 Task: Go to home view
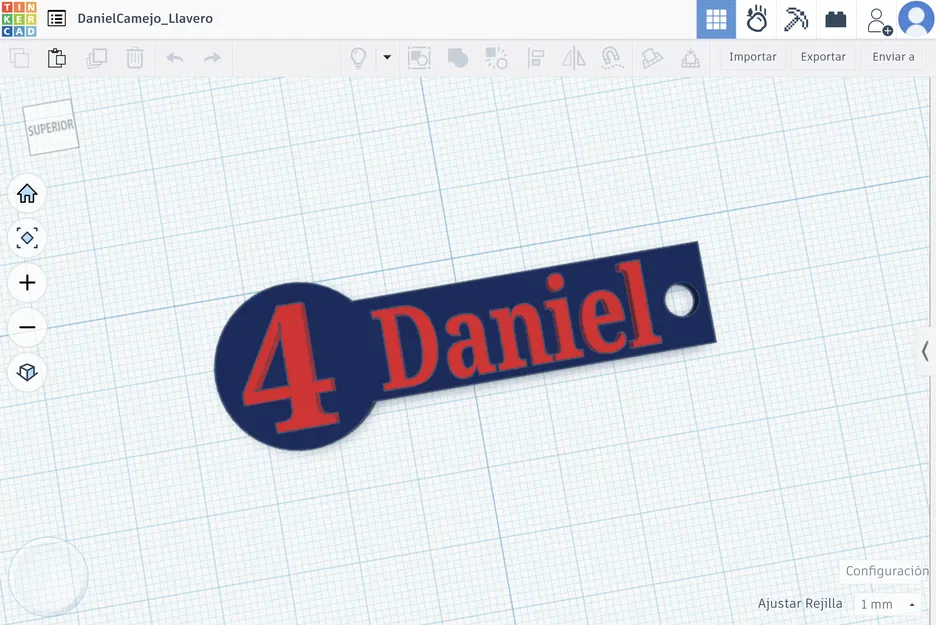point(27,193)
